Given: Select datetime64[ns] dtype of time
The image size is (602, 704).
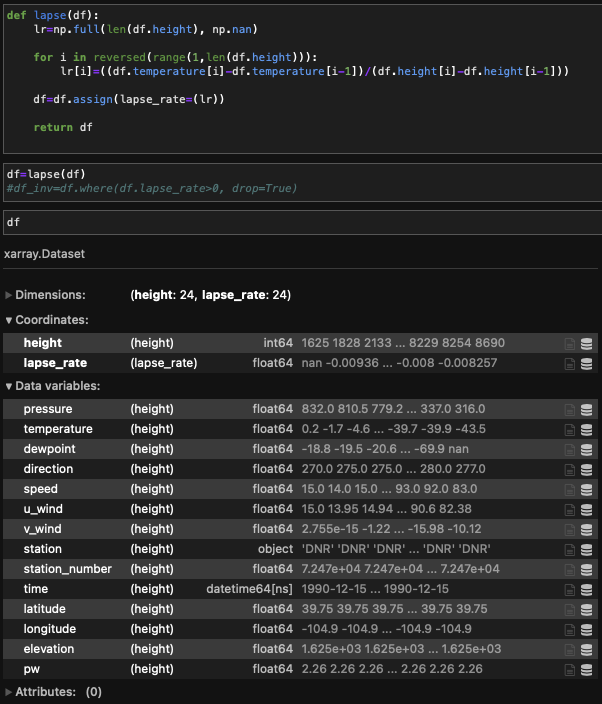Looking at the screenshot, I should 249,589.
